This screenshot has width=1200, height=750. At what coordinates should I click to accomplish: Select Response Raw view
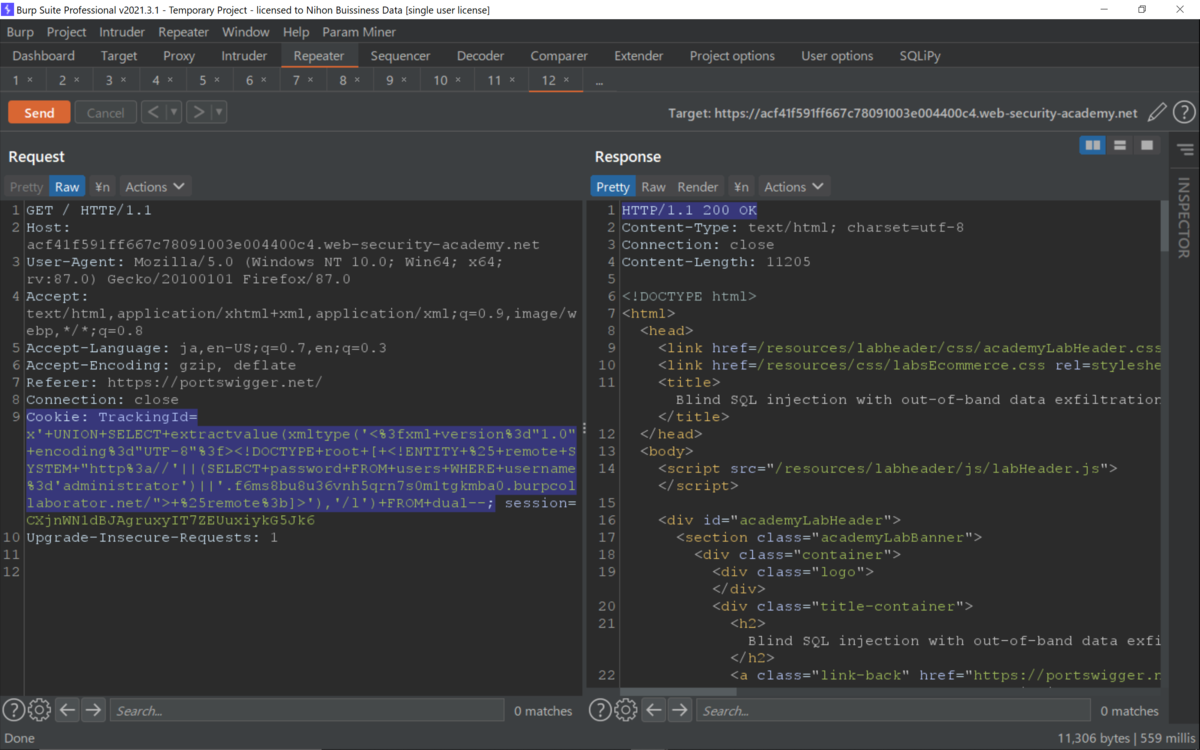pyautogui.click(x=653, y=187)
